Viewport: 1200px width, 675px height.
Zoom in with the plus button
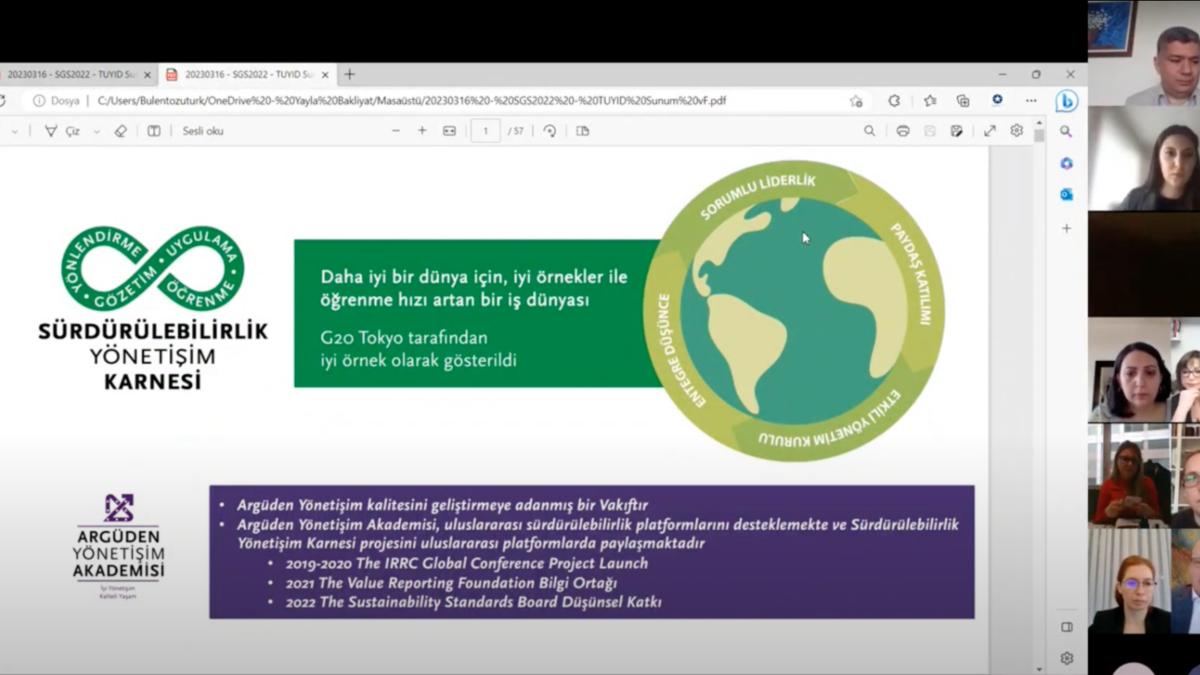pyautogui.click(x=422, y=131)
